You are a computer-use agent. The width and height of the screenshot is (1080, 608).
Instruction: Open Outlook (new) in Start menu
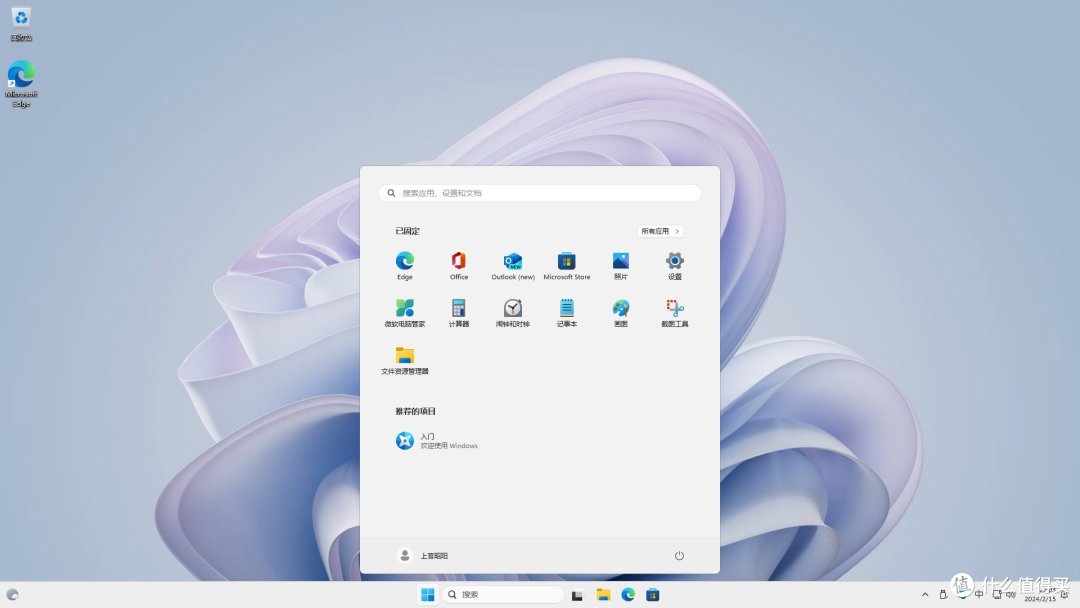point(512,266)
